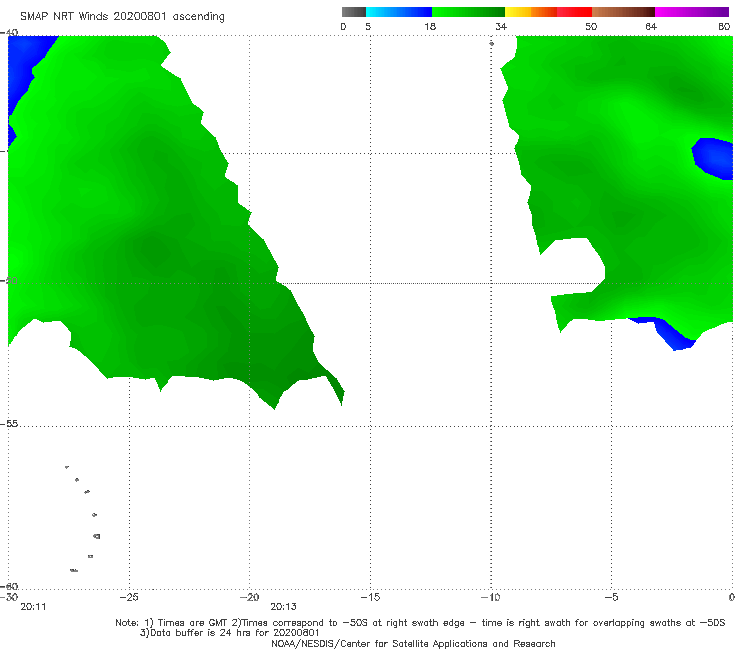
Task: Click the color bar label '64'
Action: (x=651, y=27)
